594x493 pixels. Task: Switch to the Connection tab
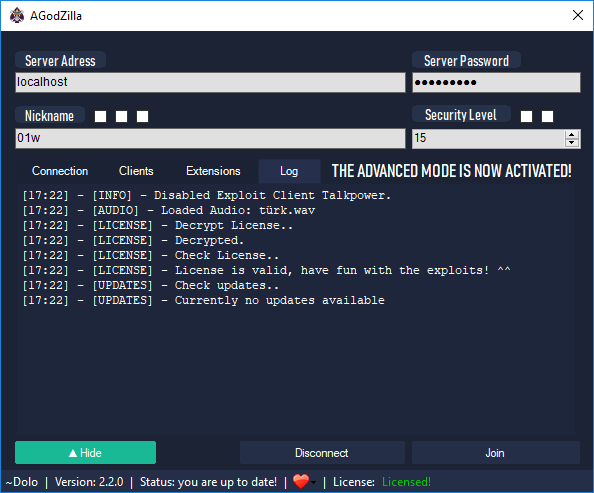coord(60,171)
